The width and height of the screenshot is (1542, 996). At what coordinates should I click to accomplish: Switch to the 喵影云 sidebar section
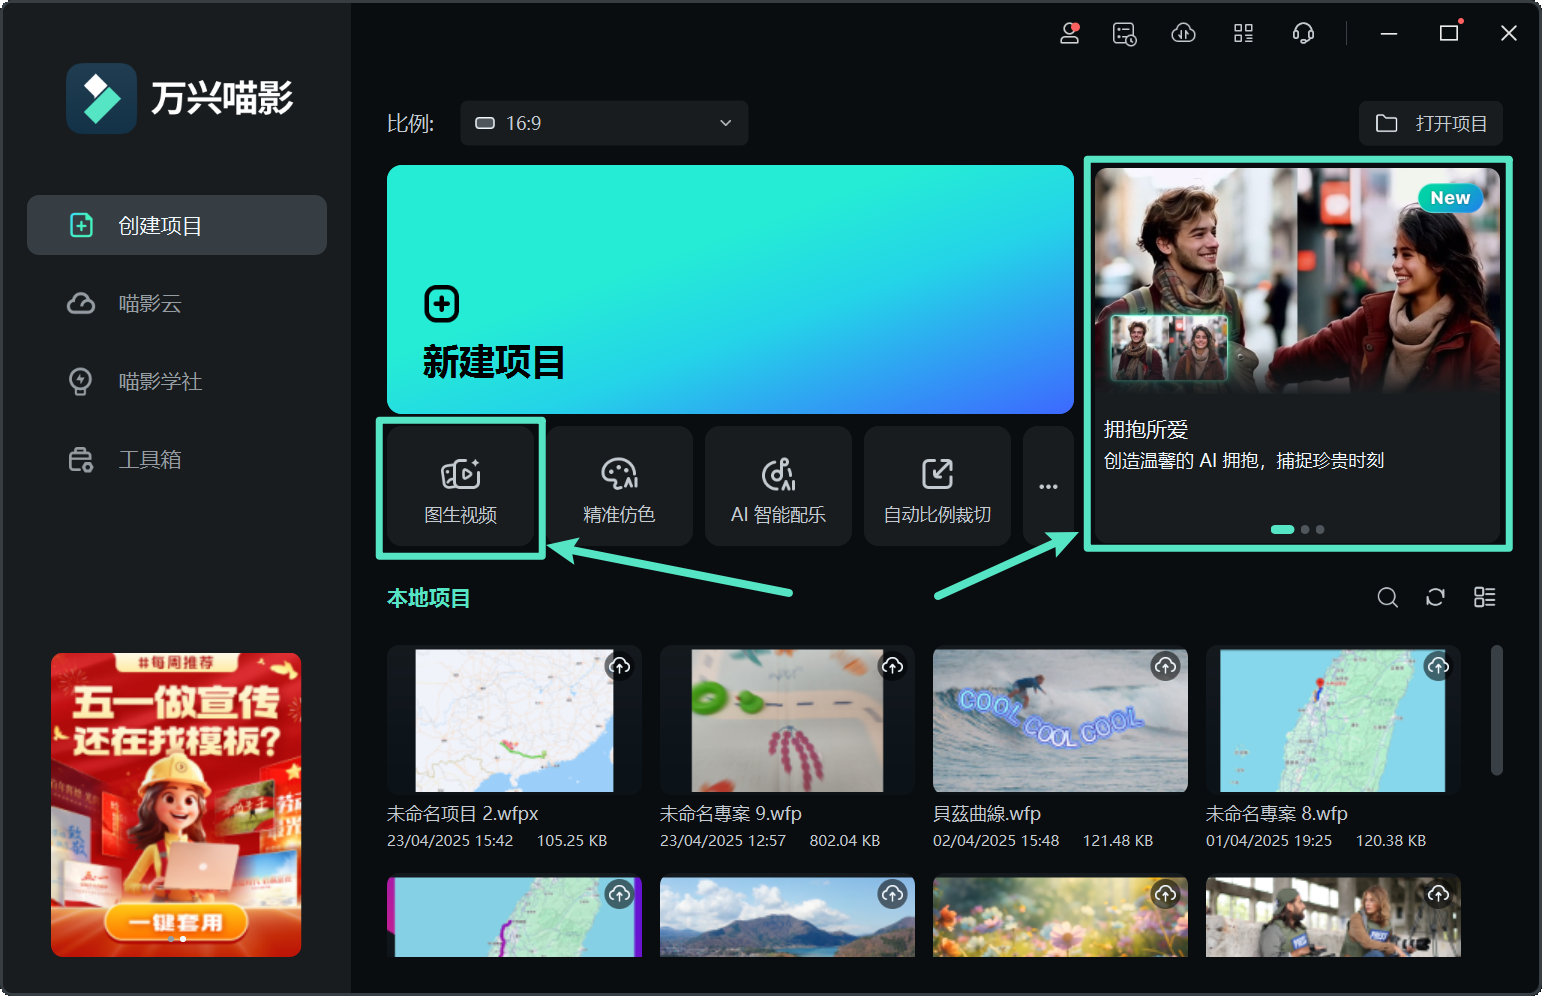150,303
